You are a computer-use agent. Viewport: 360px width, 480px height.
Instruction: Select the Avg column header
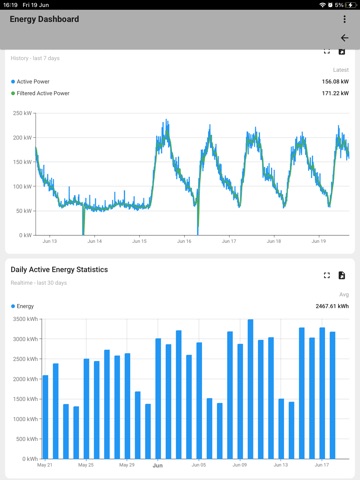(344, 295)
